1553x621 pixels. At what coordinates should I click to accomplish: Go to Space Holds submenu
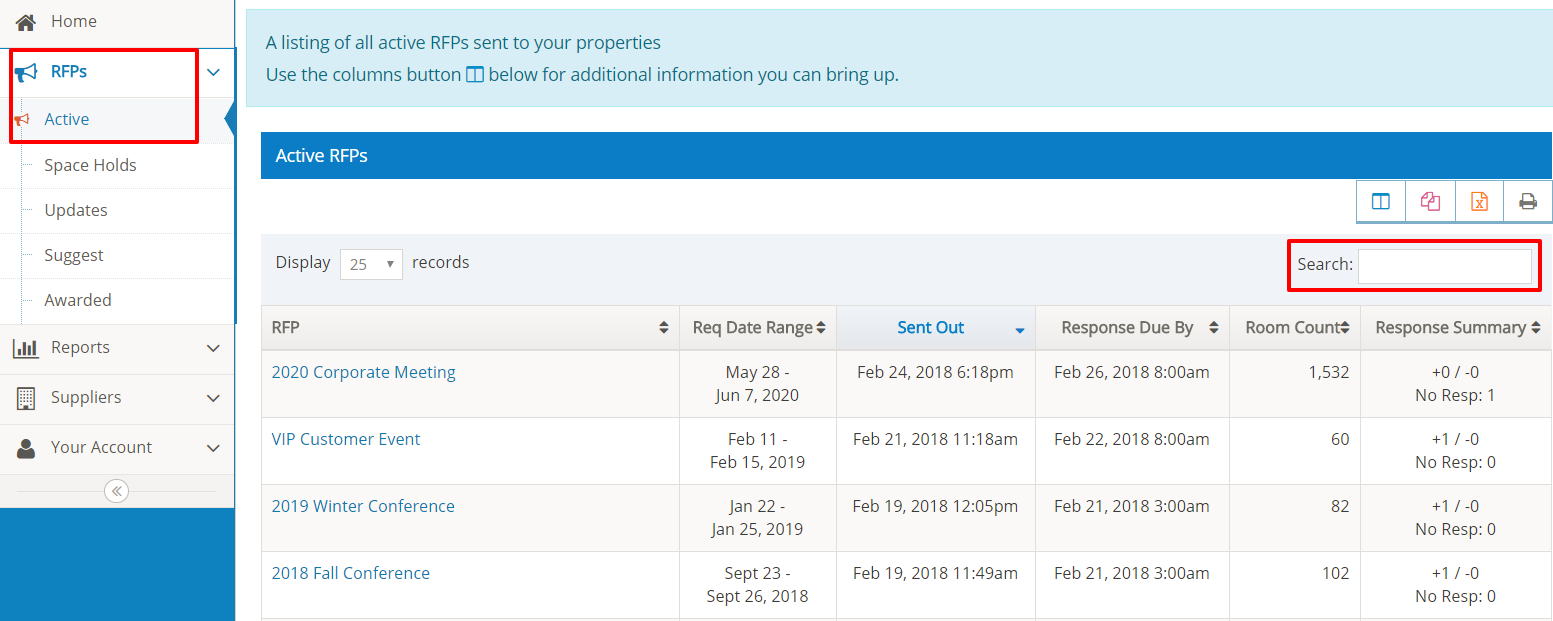coord(90,165)
